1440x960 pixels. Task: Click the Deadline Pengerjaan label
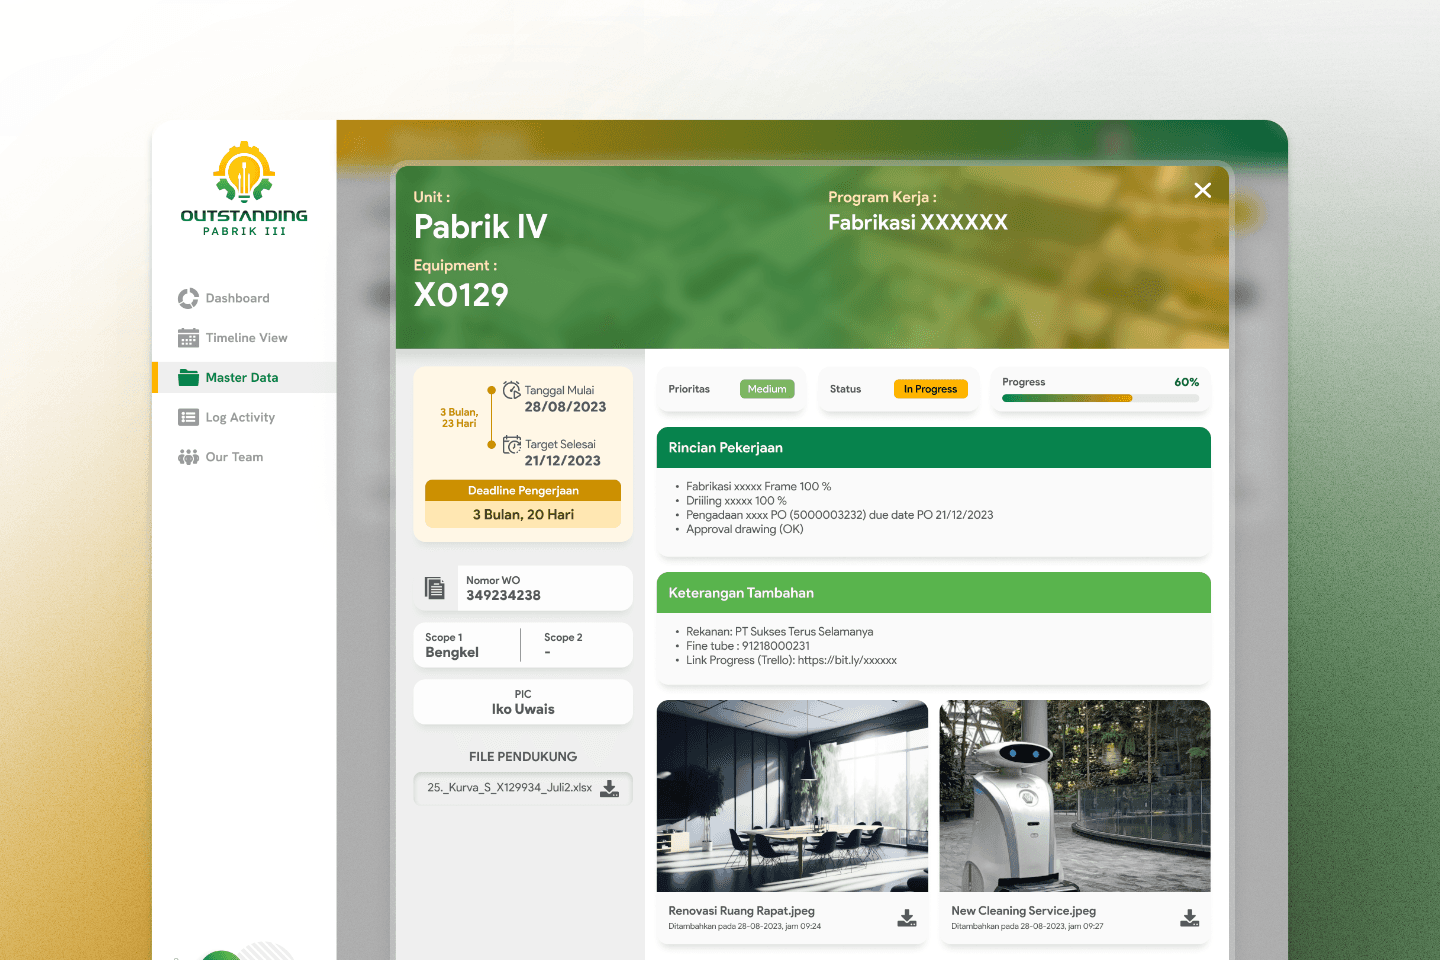(523, 490)
